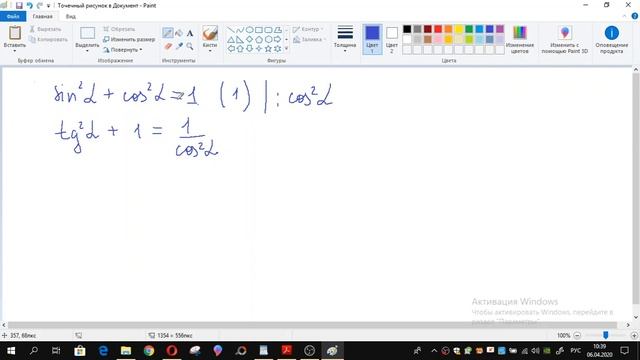Choose the oval shape
Viewport: 640px width, 360px height.
(x=249, y=30)
